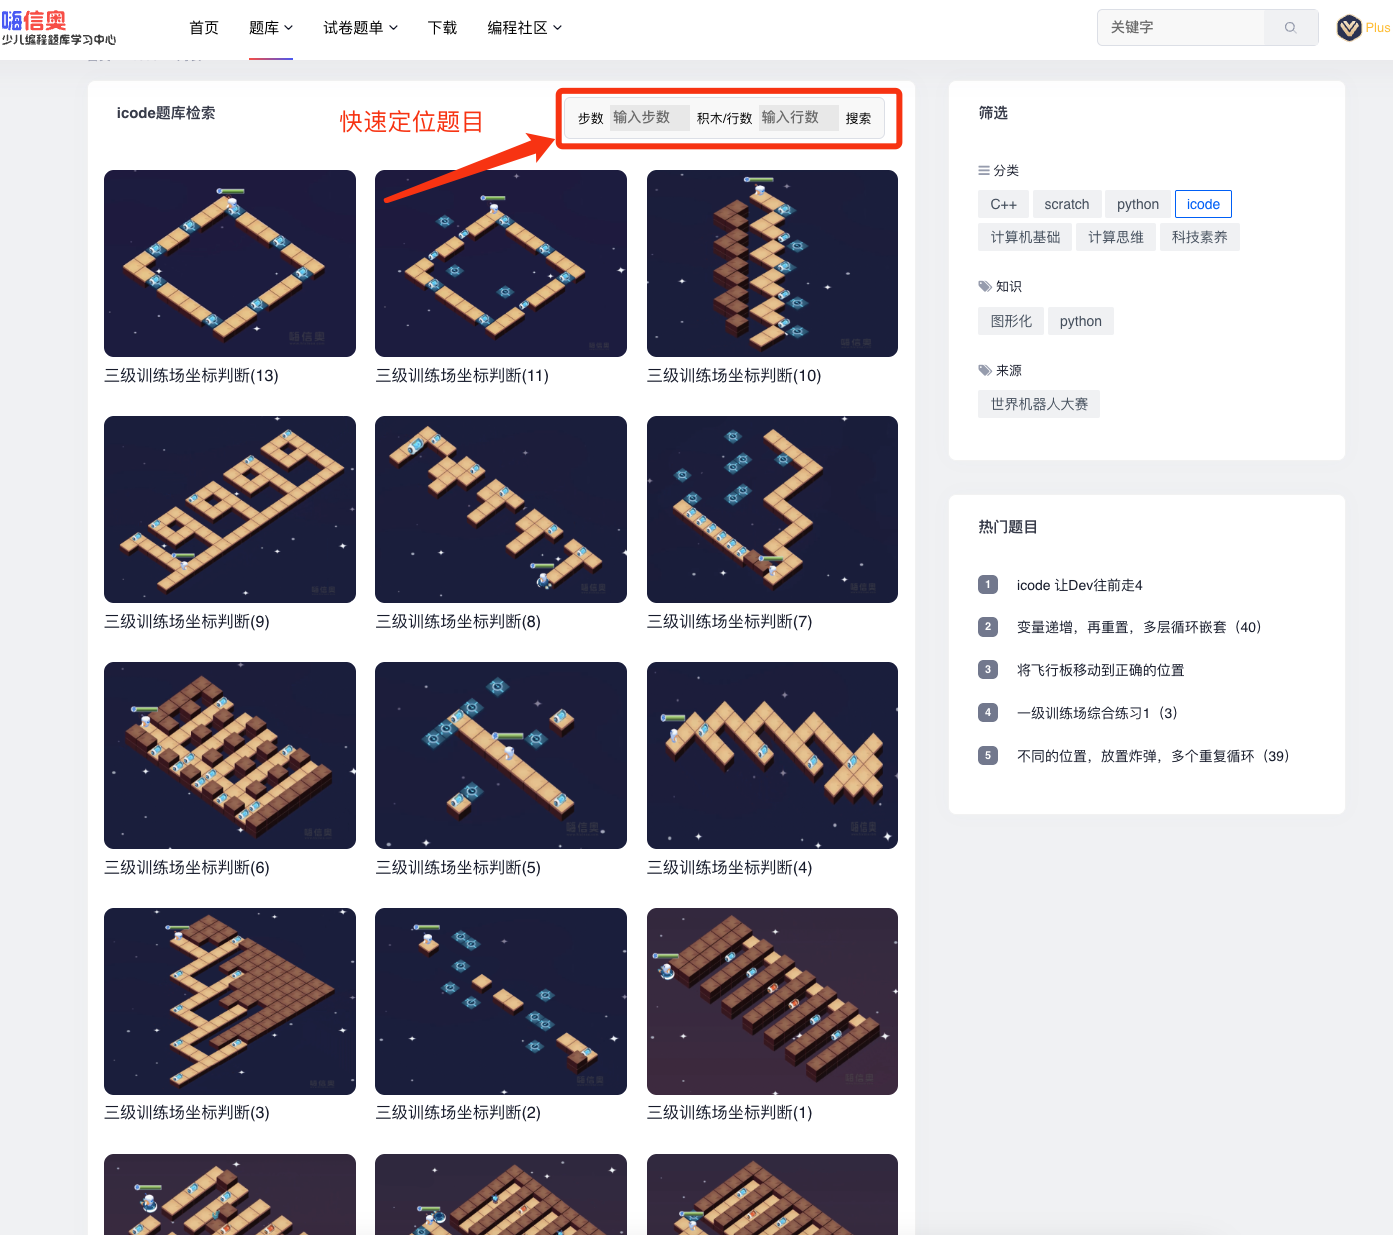Viewport: 1393px width, 1235px height.
Task: Click the search magnifier icon
Action: pos(1291,28)
